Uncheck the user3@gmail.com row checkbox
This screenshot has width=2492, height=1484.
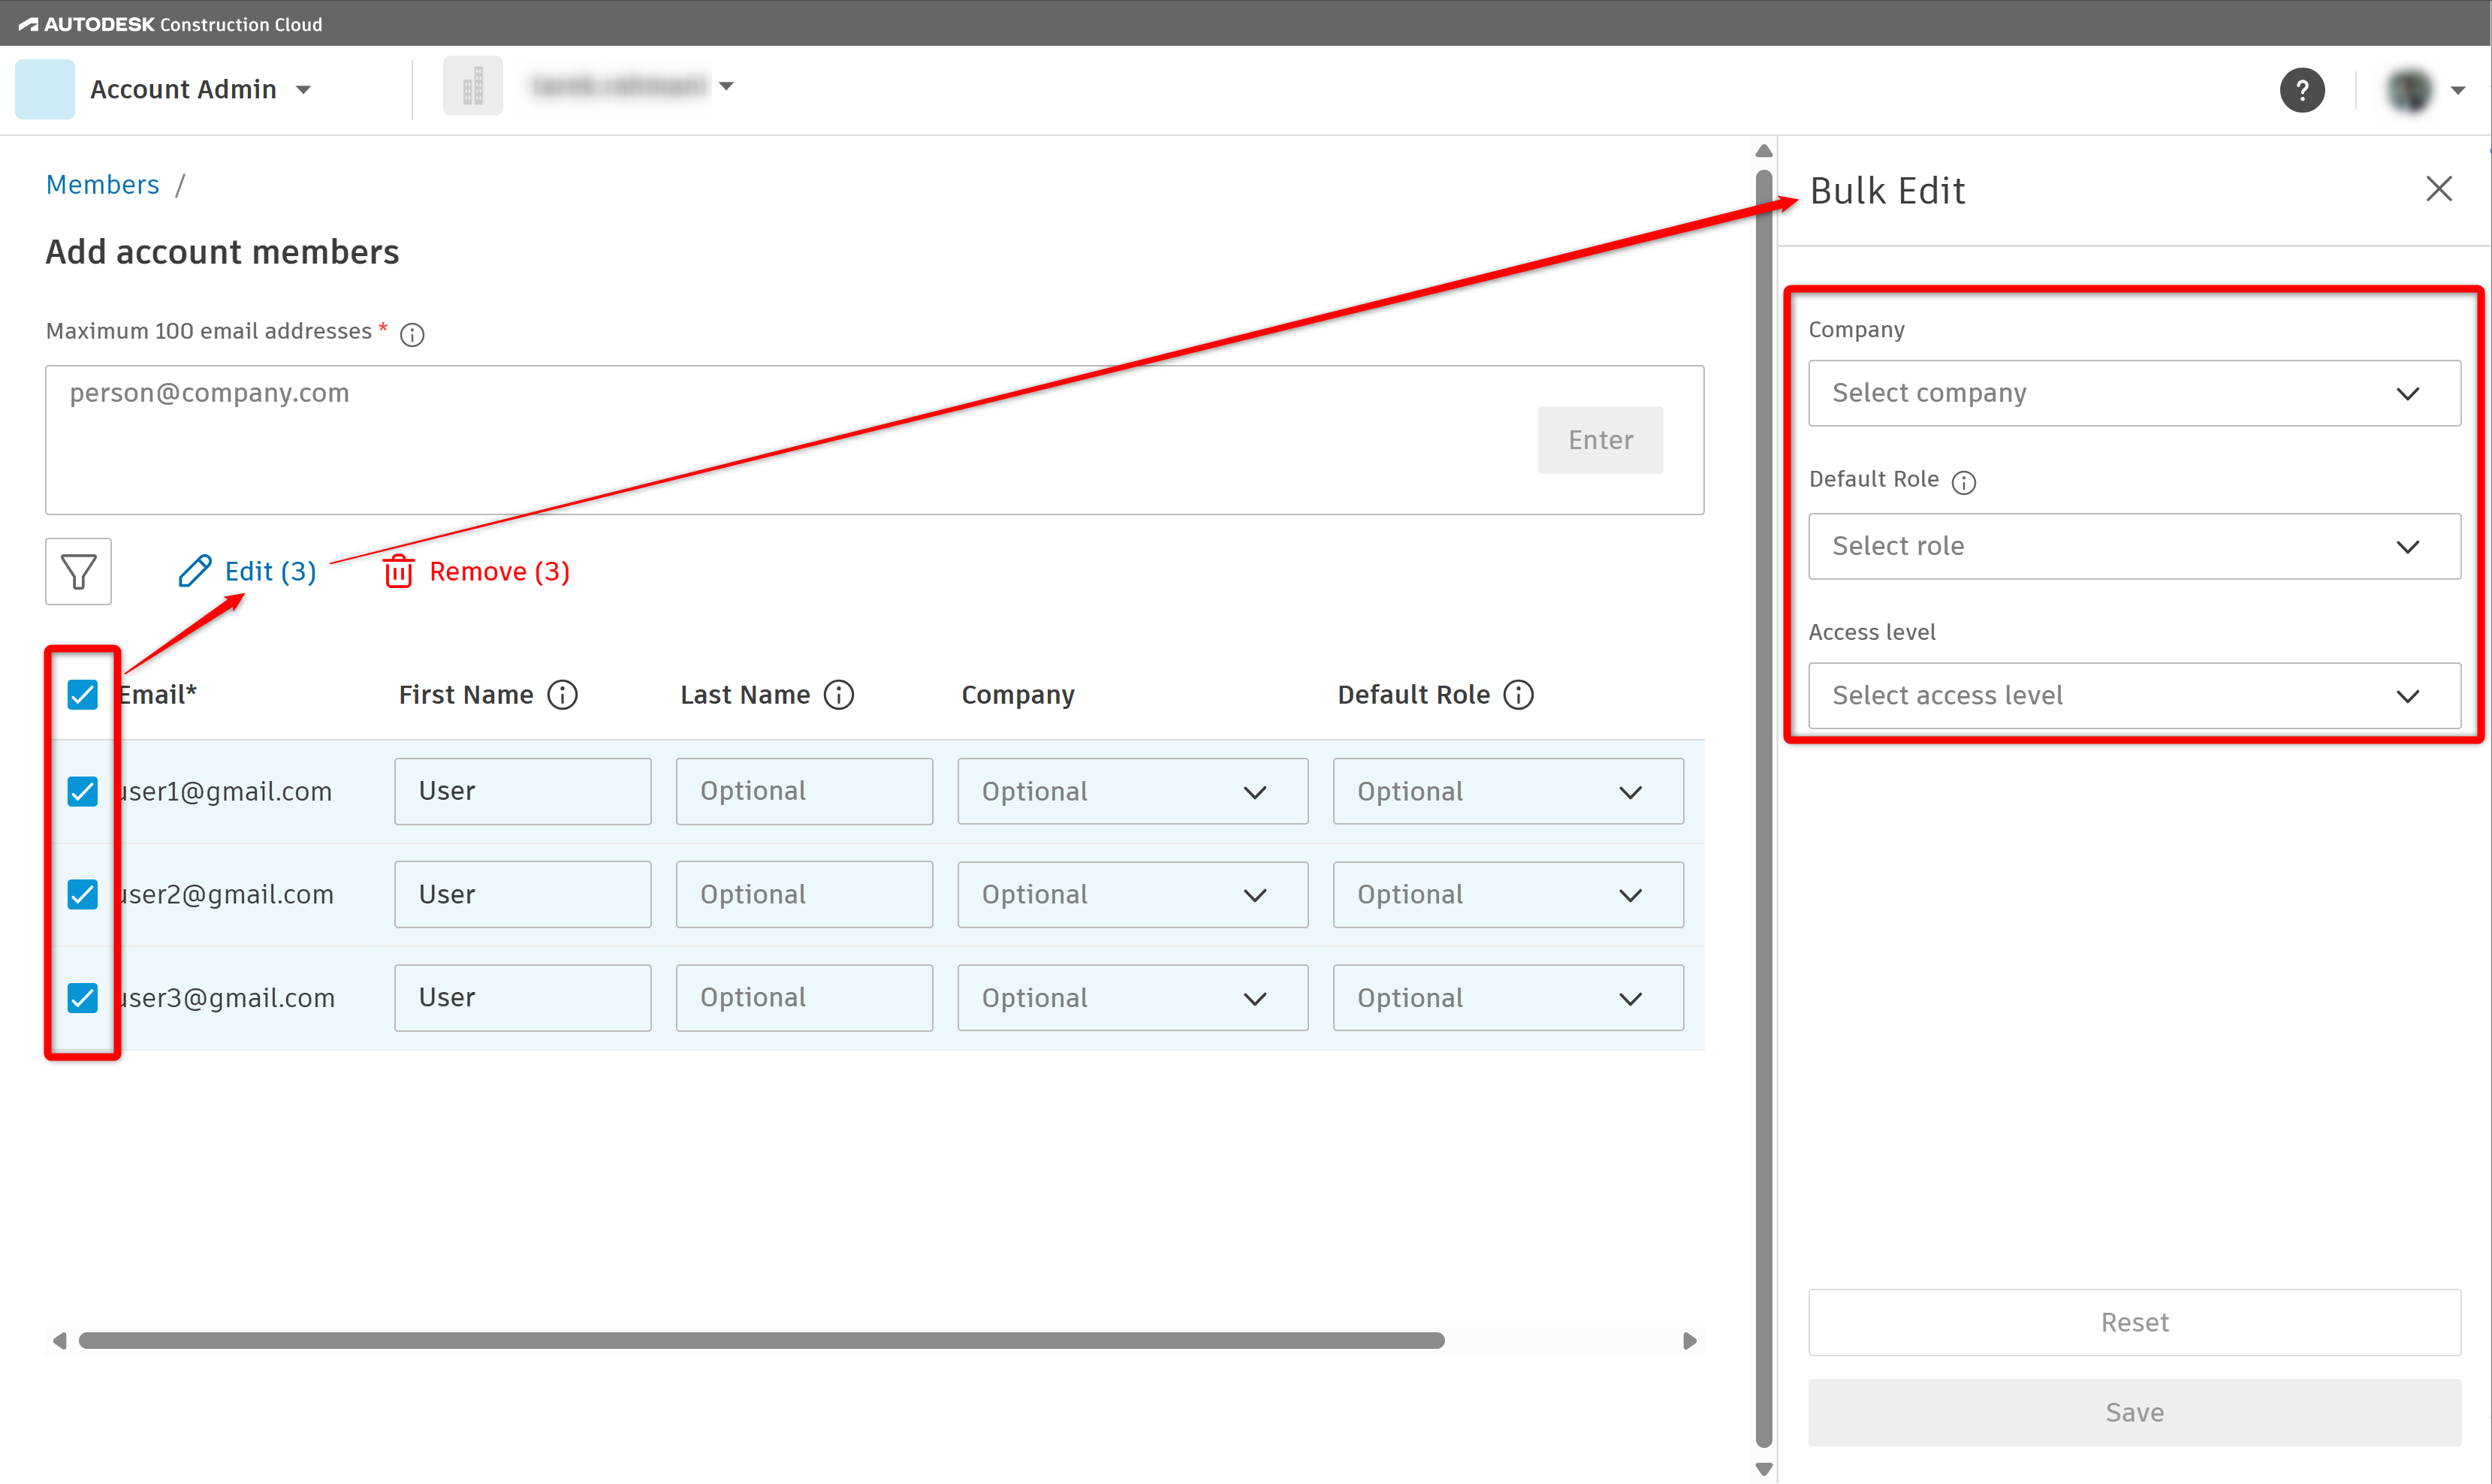click(x=83, y=997)
